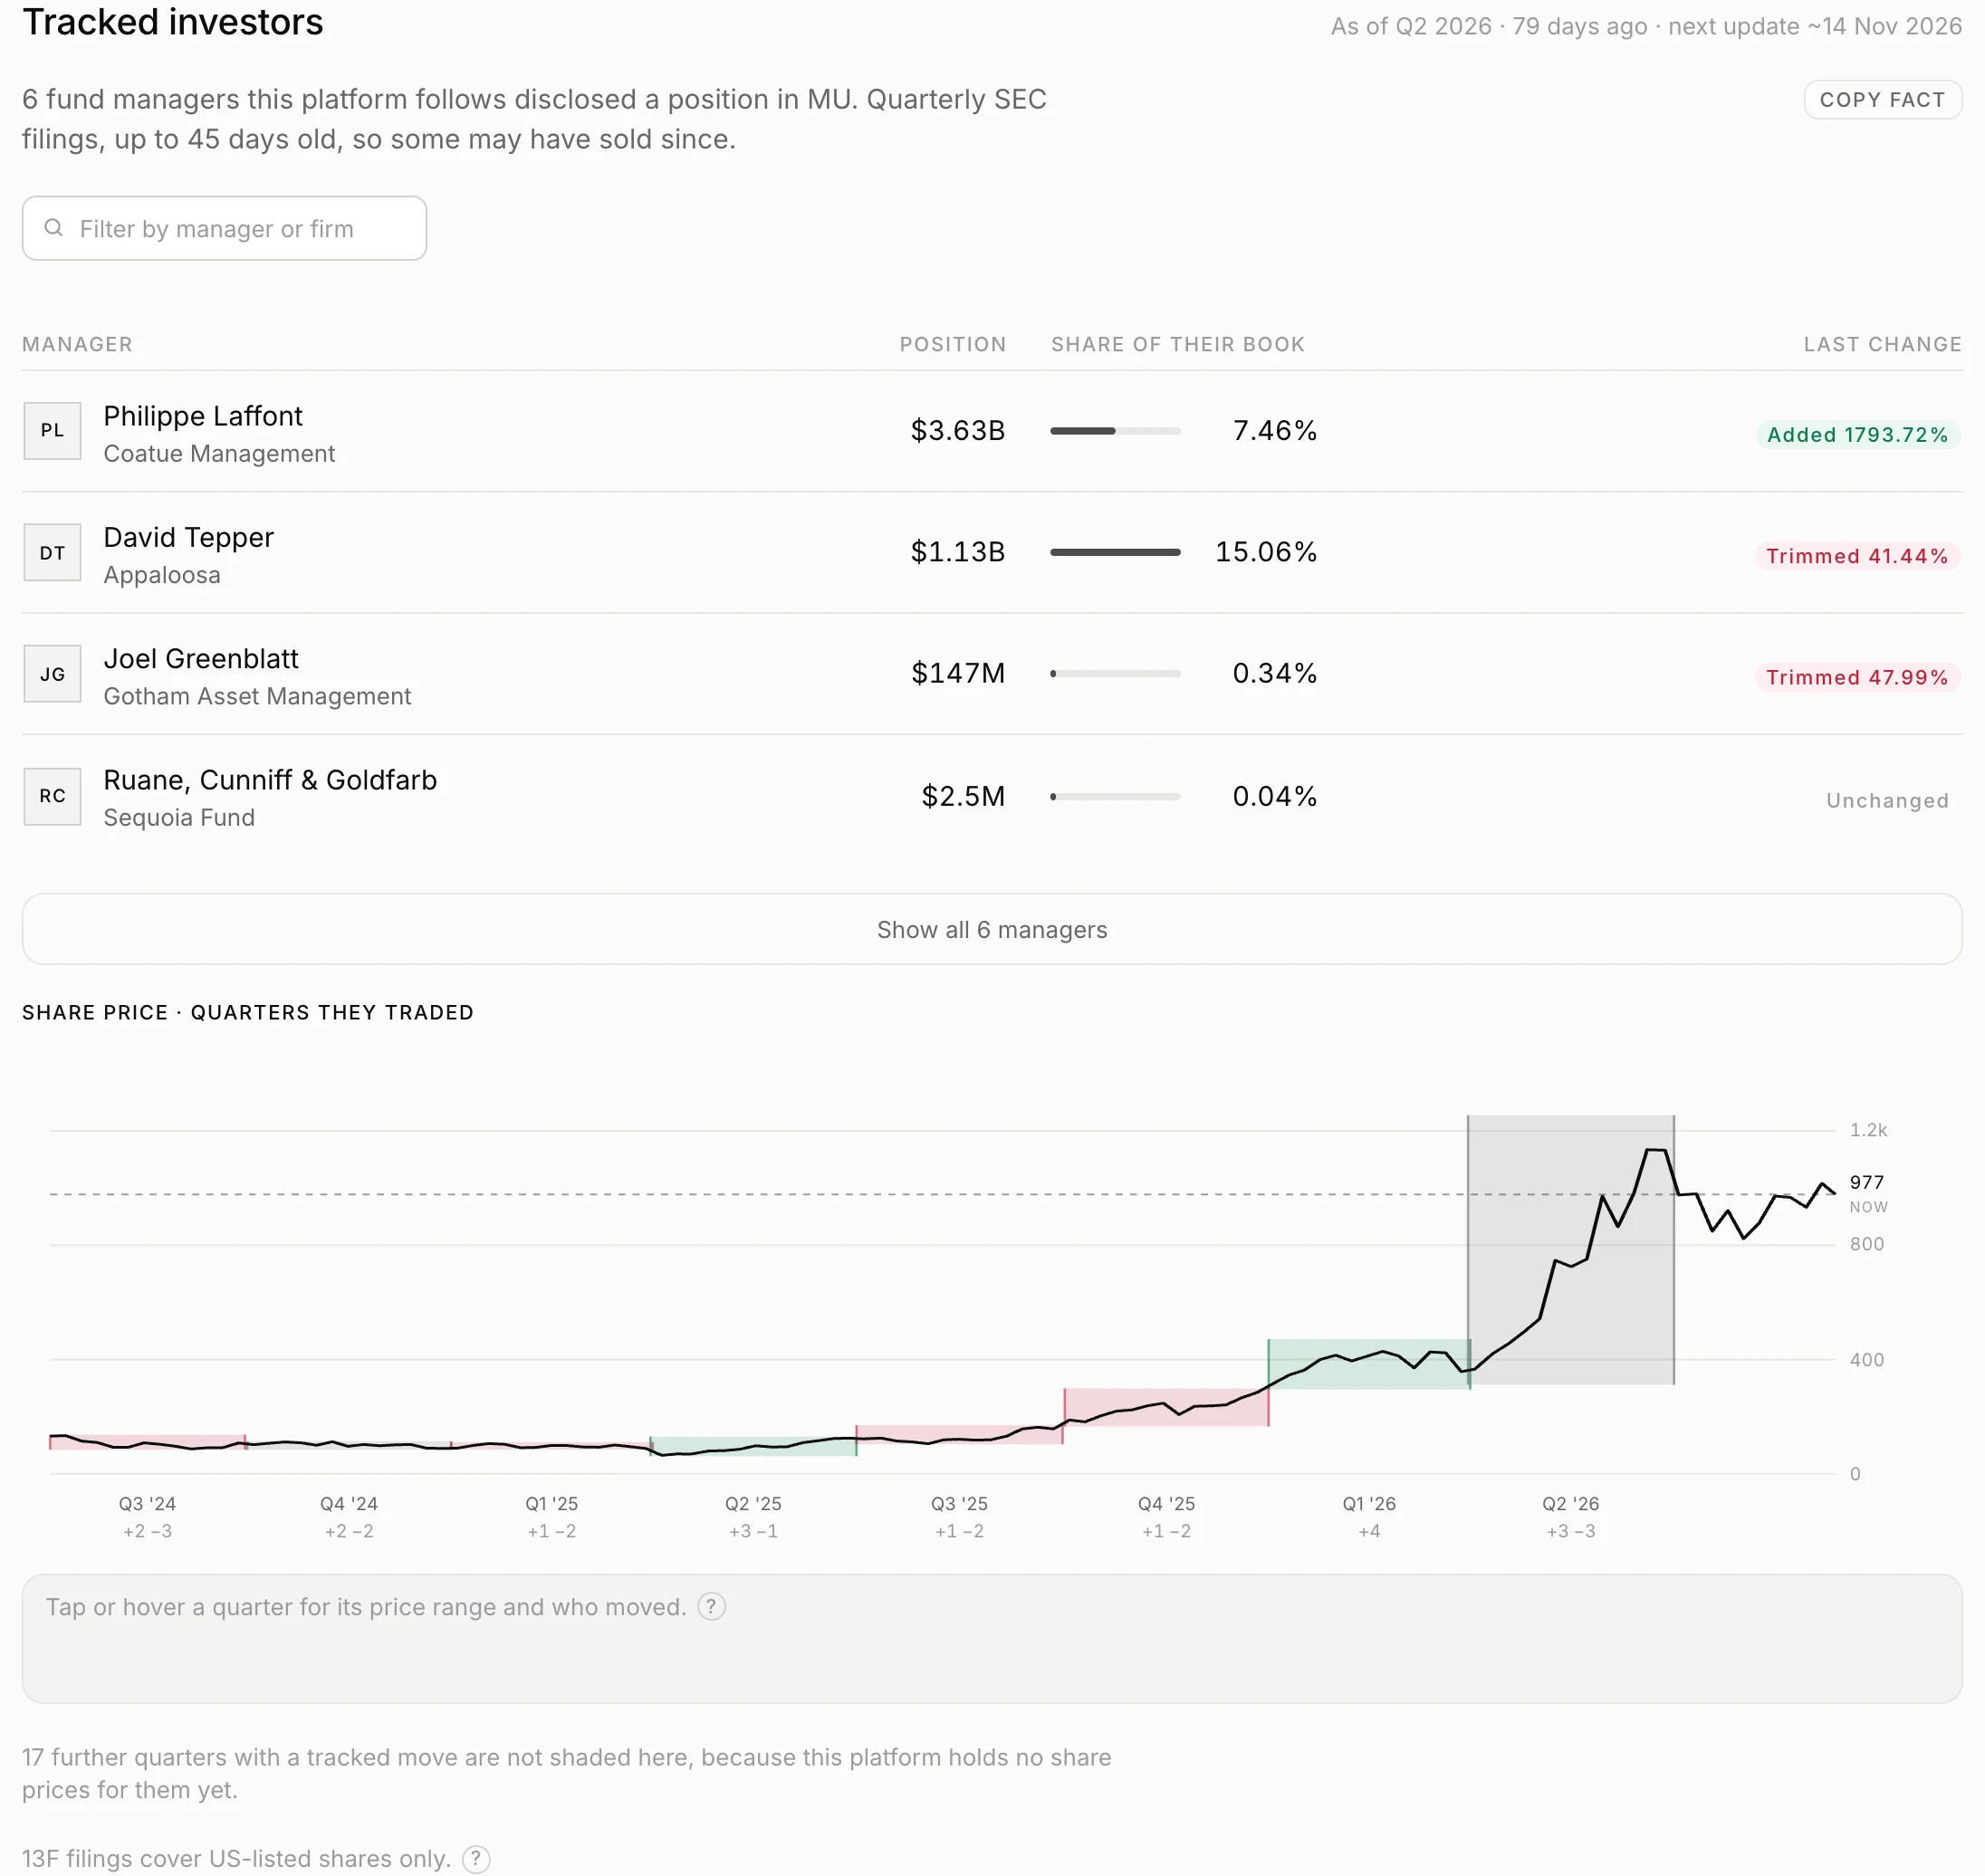Click the 0.04% book share value
The image size is (1985, 1876).
click(x=1274, y=796)
